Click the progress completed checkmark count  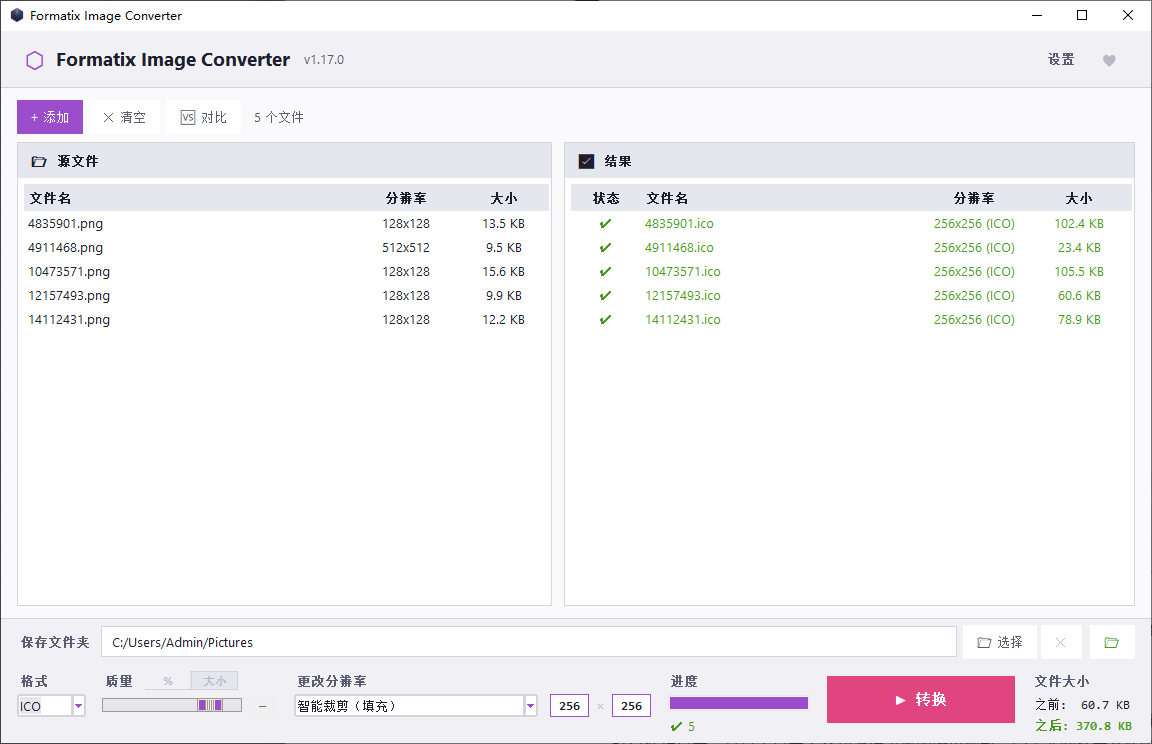[x=683, y=727]
